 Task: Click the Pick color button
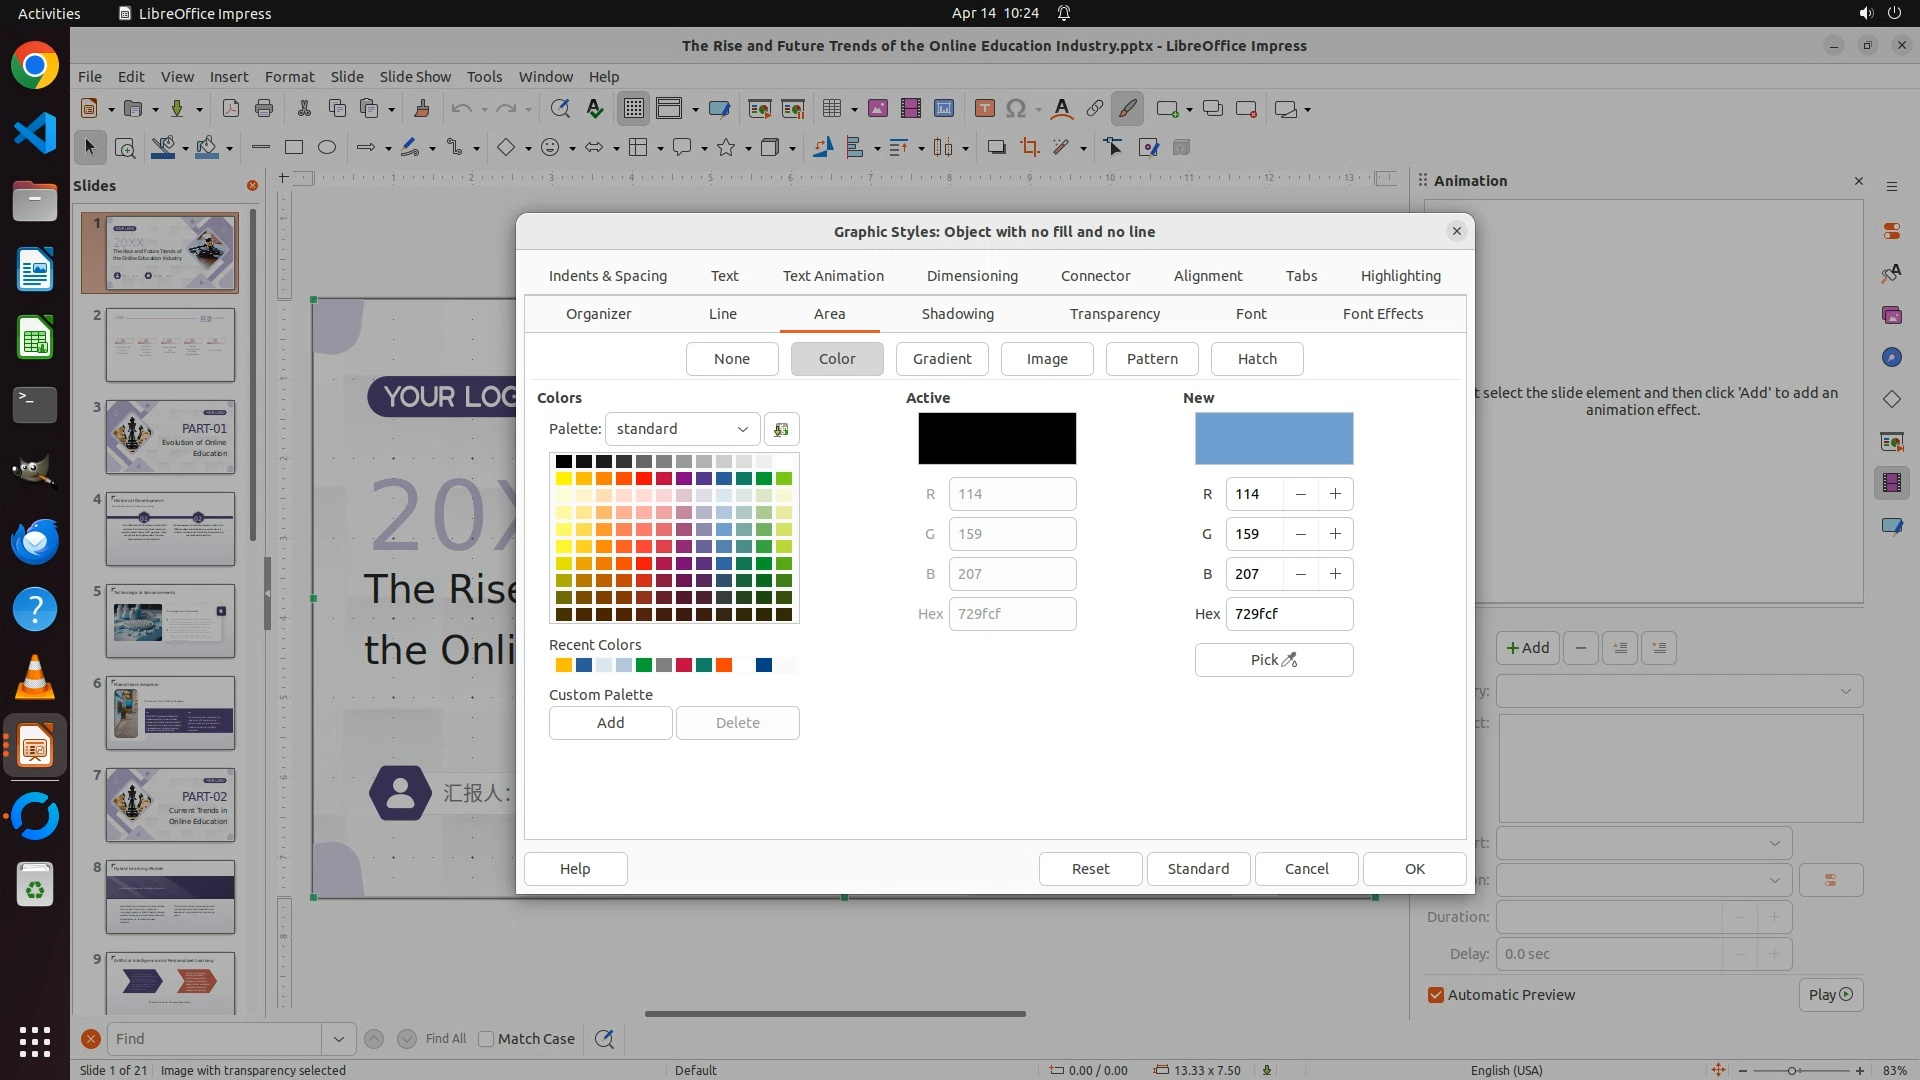1273,660
